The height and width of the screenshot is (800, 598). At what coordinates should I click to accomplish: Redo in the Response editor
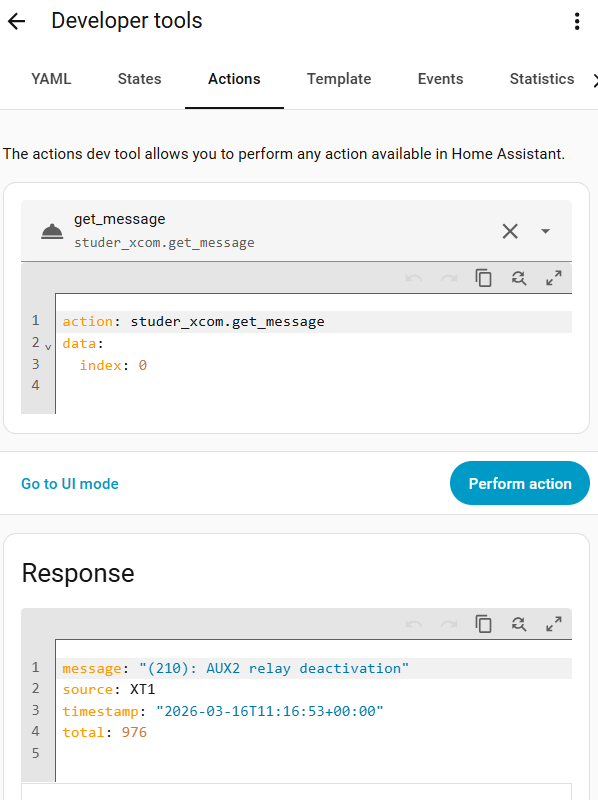[x=449, y=624]
